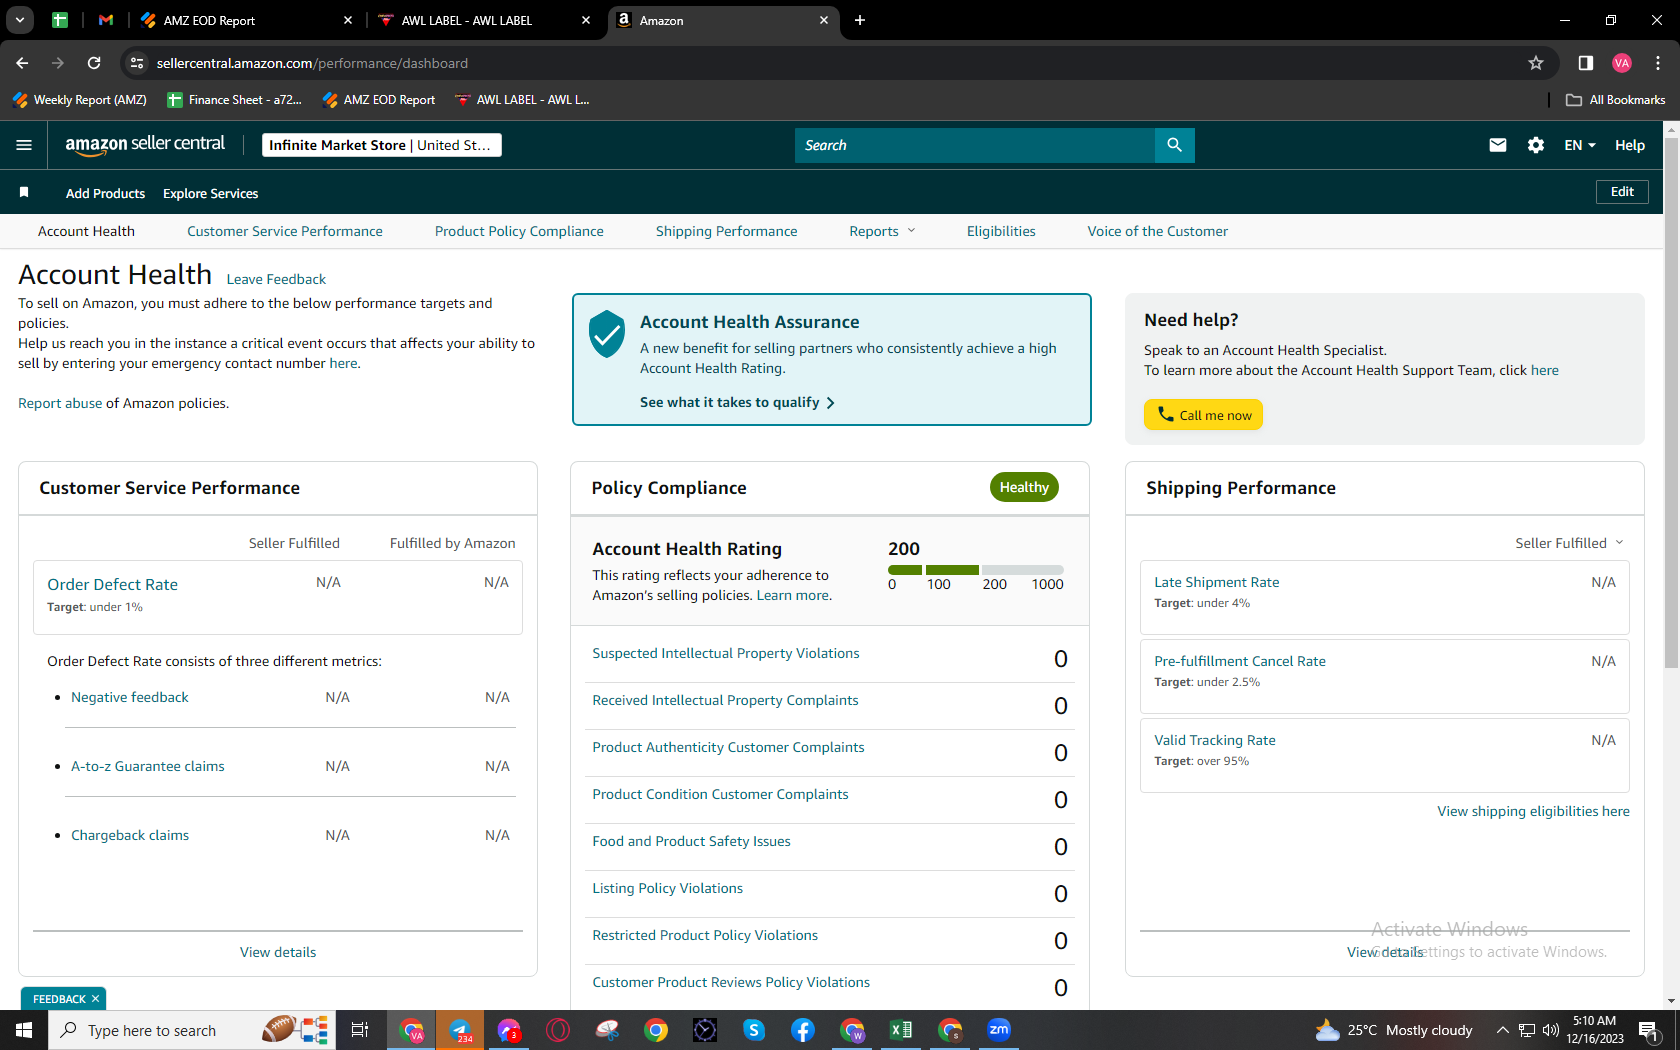Open the EN language dropdown
This screenshot has width=1680, height=1050.
click(x=1580, y=145)
